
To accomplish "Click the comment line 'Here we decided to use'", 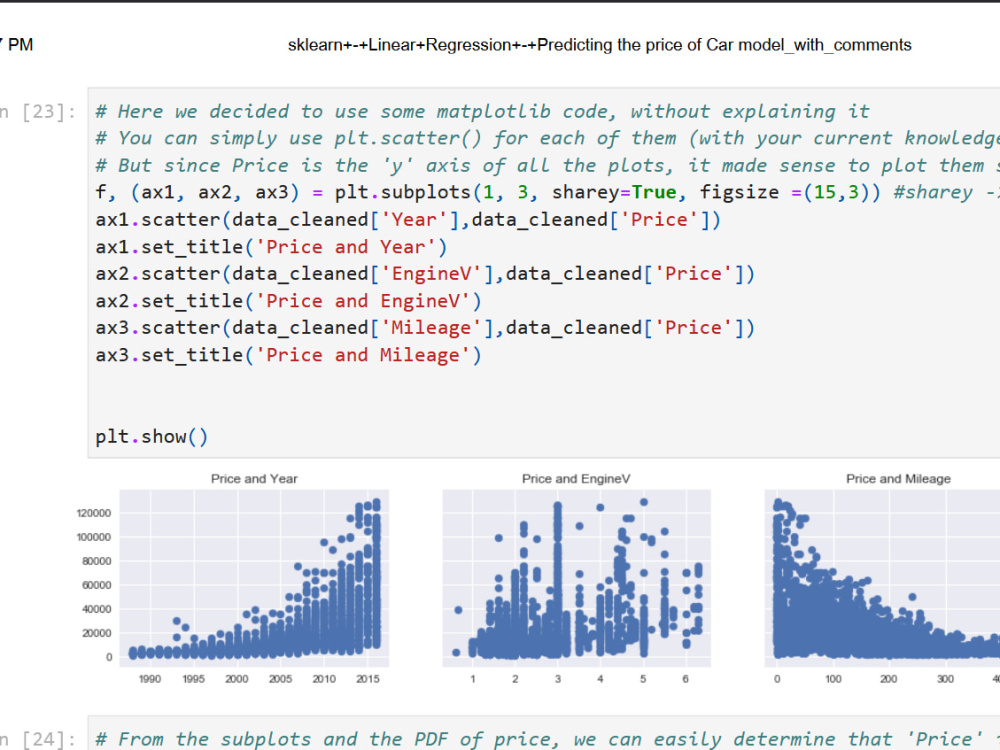I will click(482, 112).
